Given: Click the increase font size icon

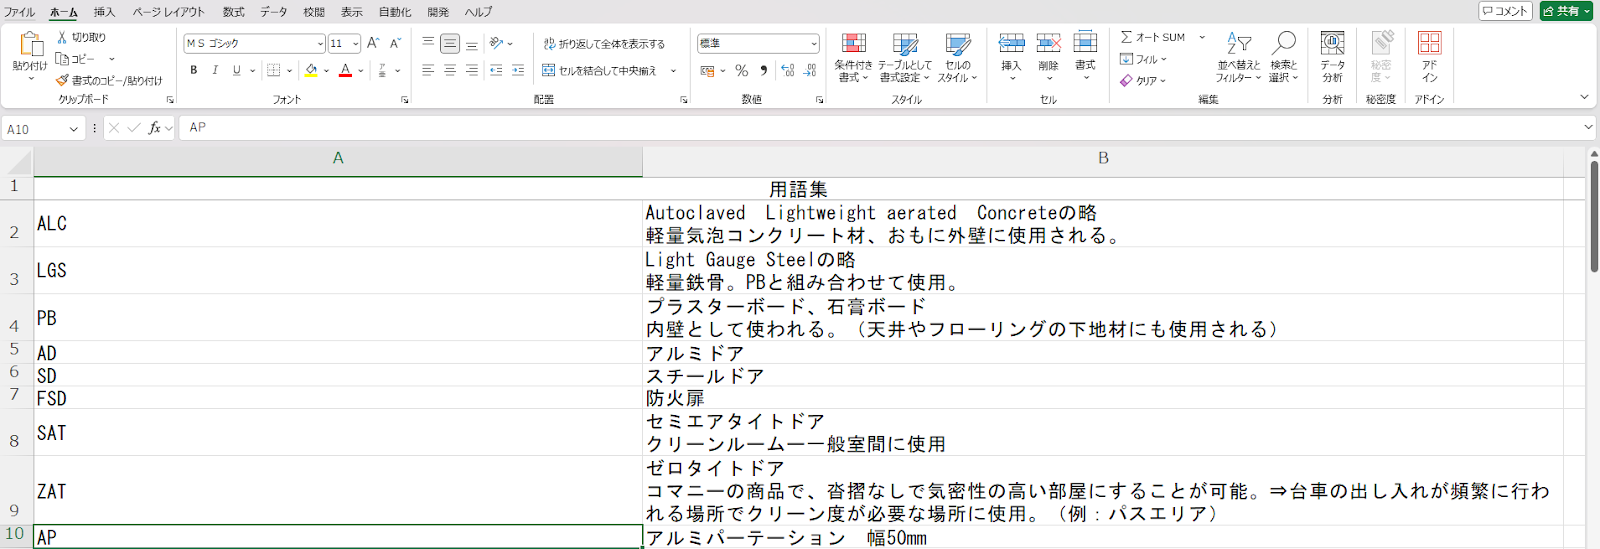Looking at the screenshot, I should pyautogui.click(x=373, y=43).
